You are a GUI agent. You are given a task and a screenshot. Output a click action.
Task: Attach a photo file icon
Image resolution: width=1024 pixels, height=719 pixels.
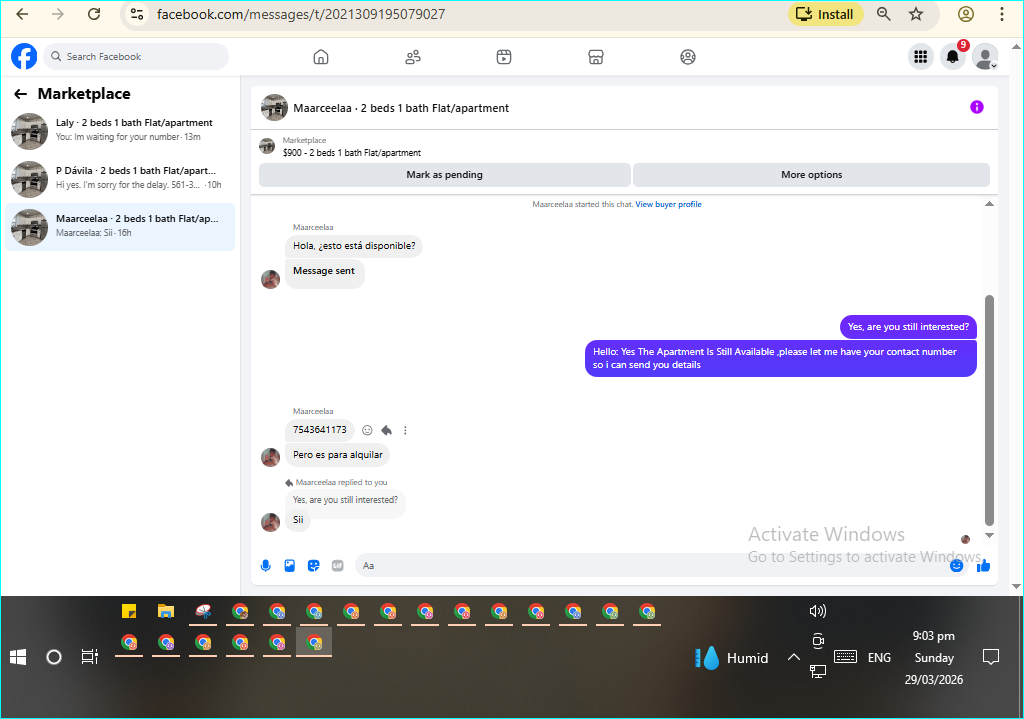click(x=290, y=566)
